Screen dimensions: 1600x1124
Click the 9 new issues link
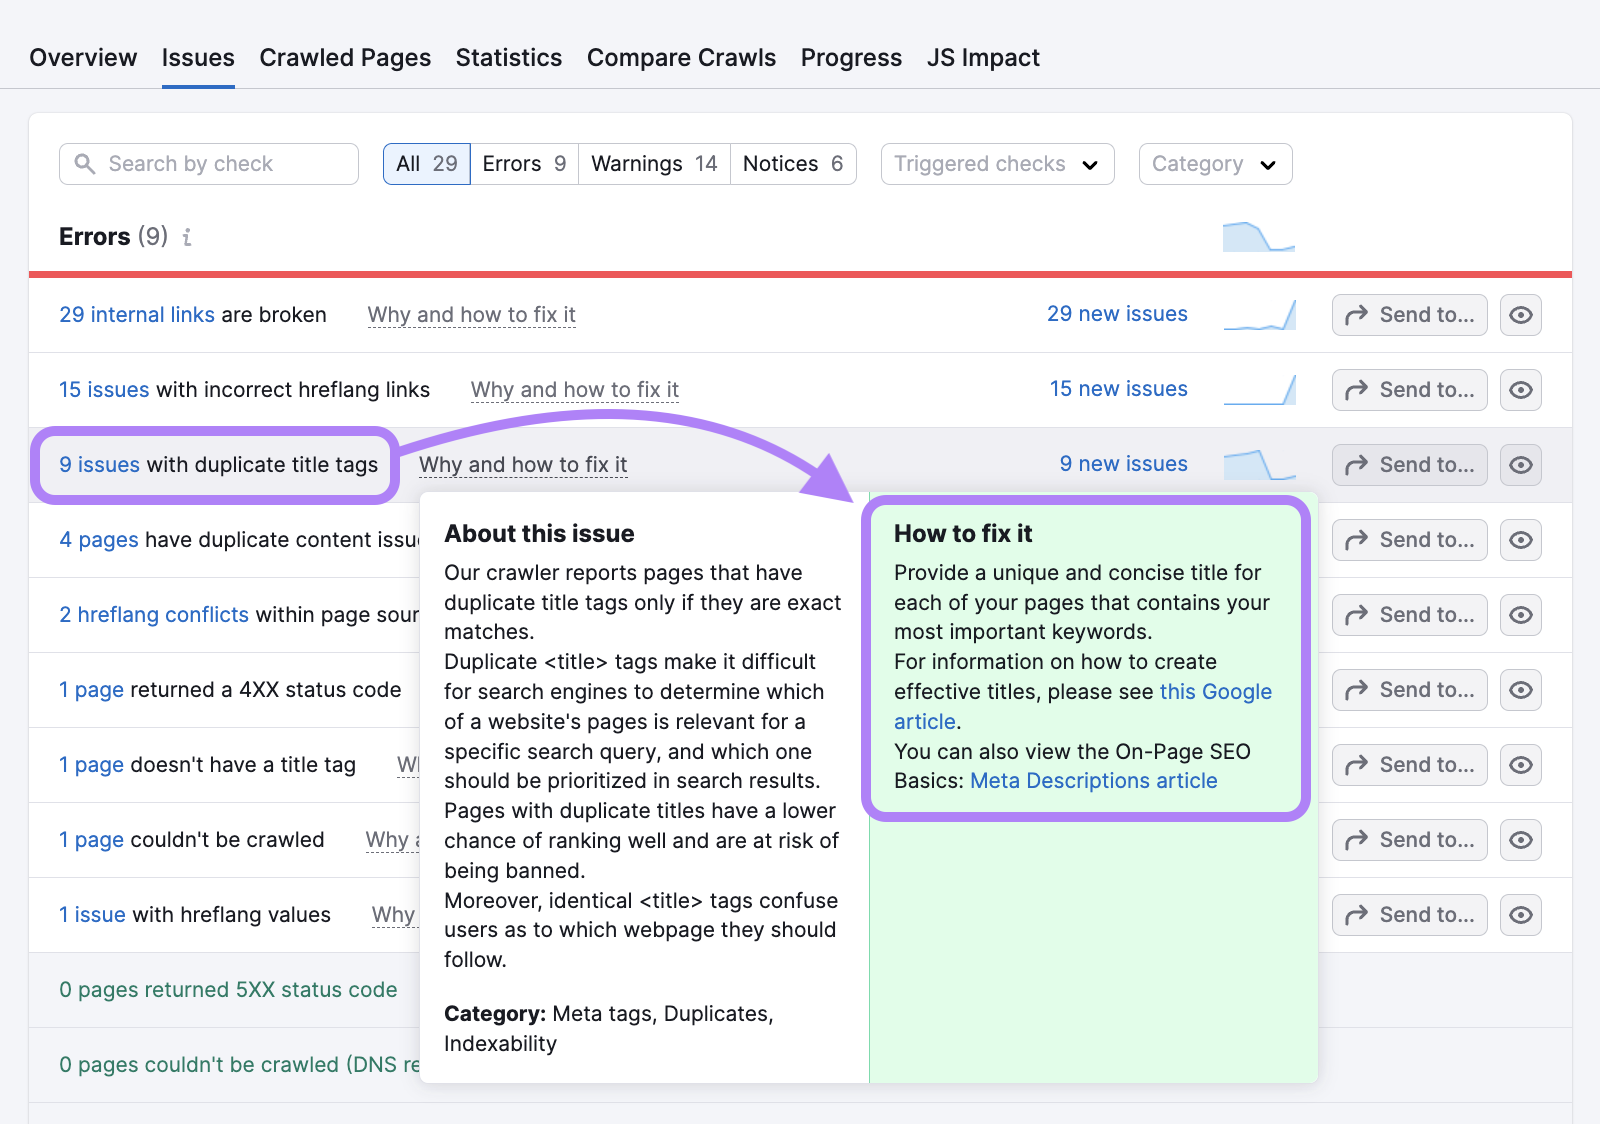tap(1124, 464)
